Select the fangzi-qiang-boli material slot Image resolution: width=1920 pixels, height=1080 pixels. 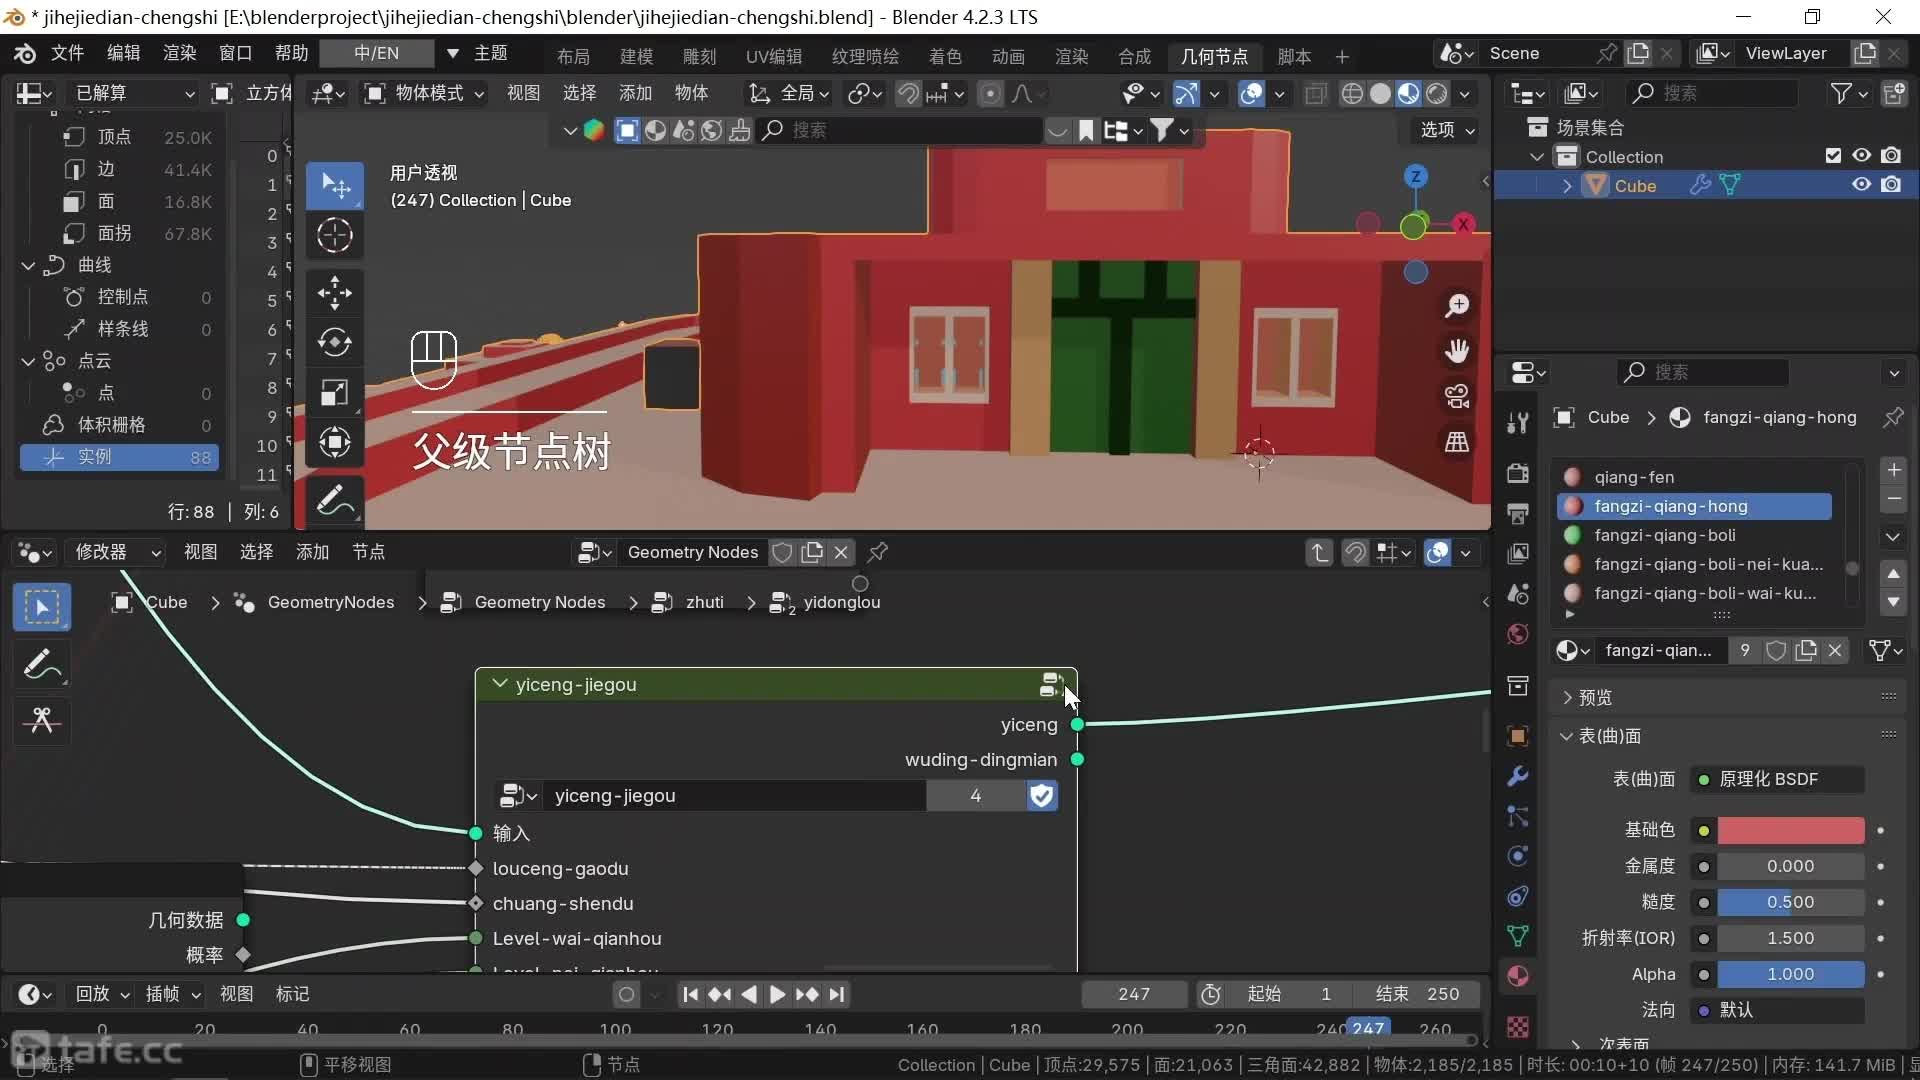(x=1664, y=535)
